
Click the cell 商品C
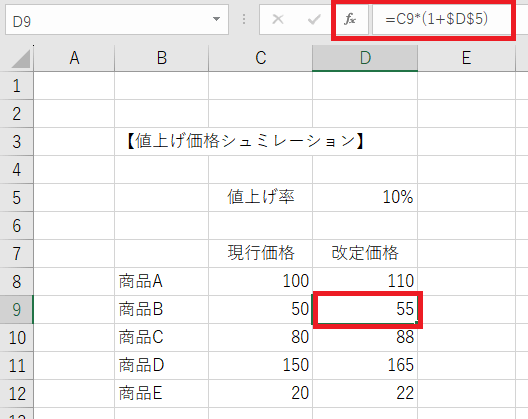tap(162, 337)
